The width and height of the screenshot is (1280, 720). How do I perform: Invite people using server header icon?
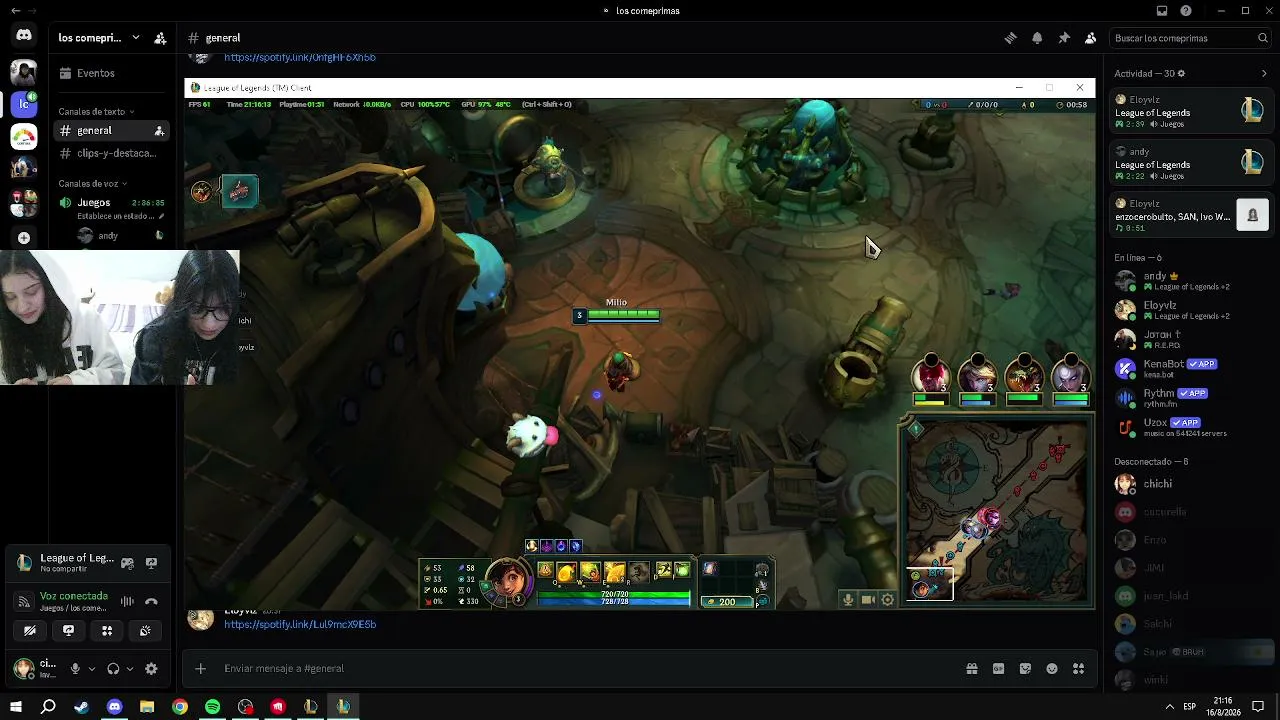pyautogui.click(x=160, y=38)
